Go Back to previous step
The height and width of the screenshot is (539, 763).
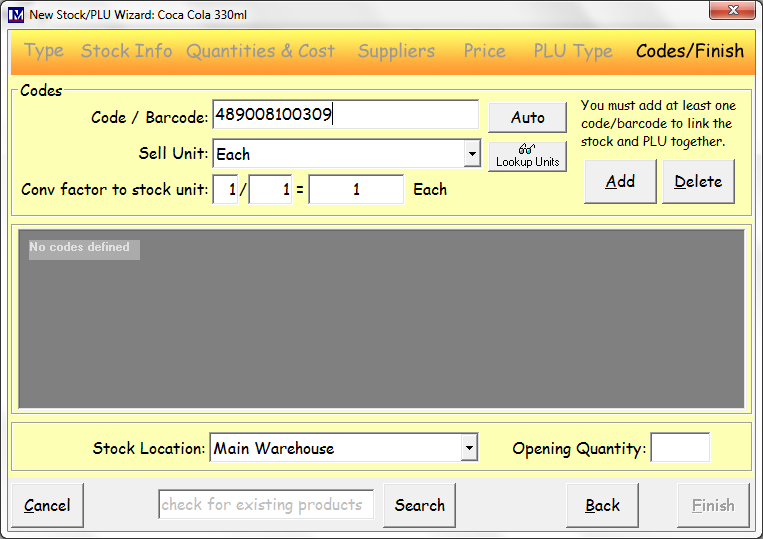[602, 505]
